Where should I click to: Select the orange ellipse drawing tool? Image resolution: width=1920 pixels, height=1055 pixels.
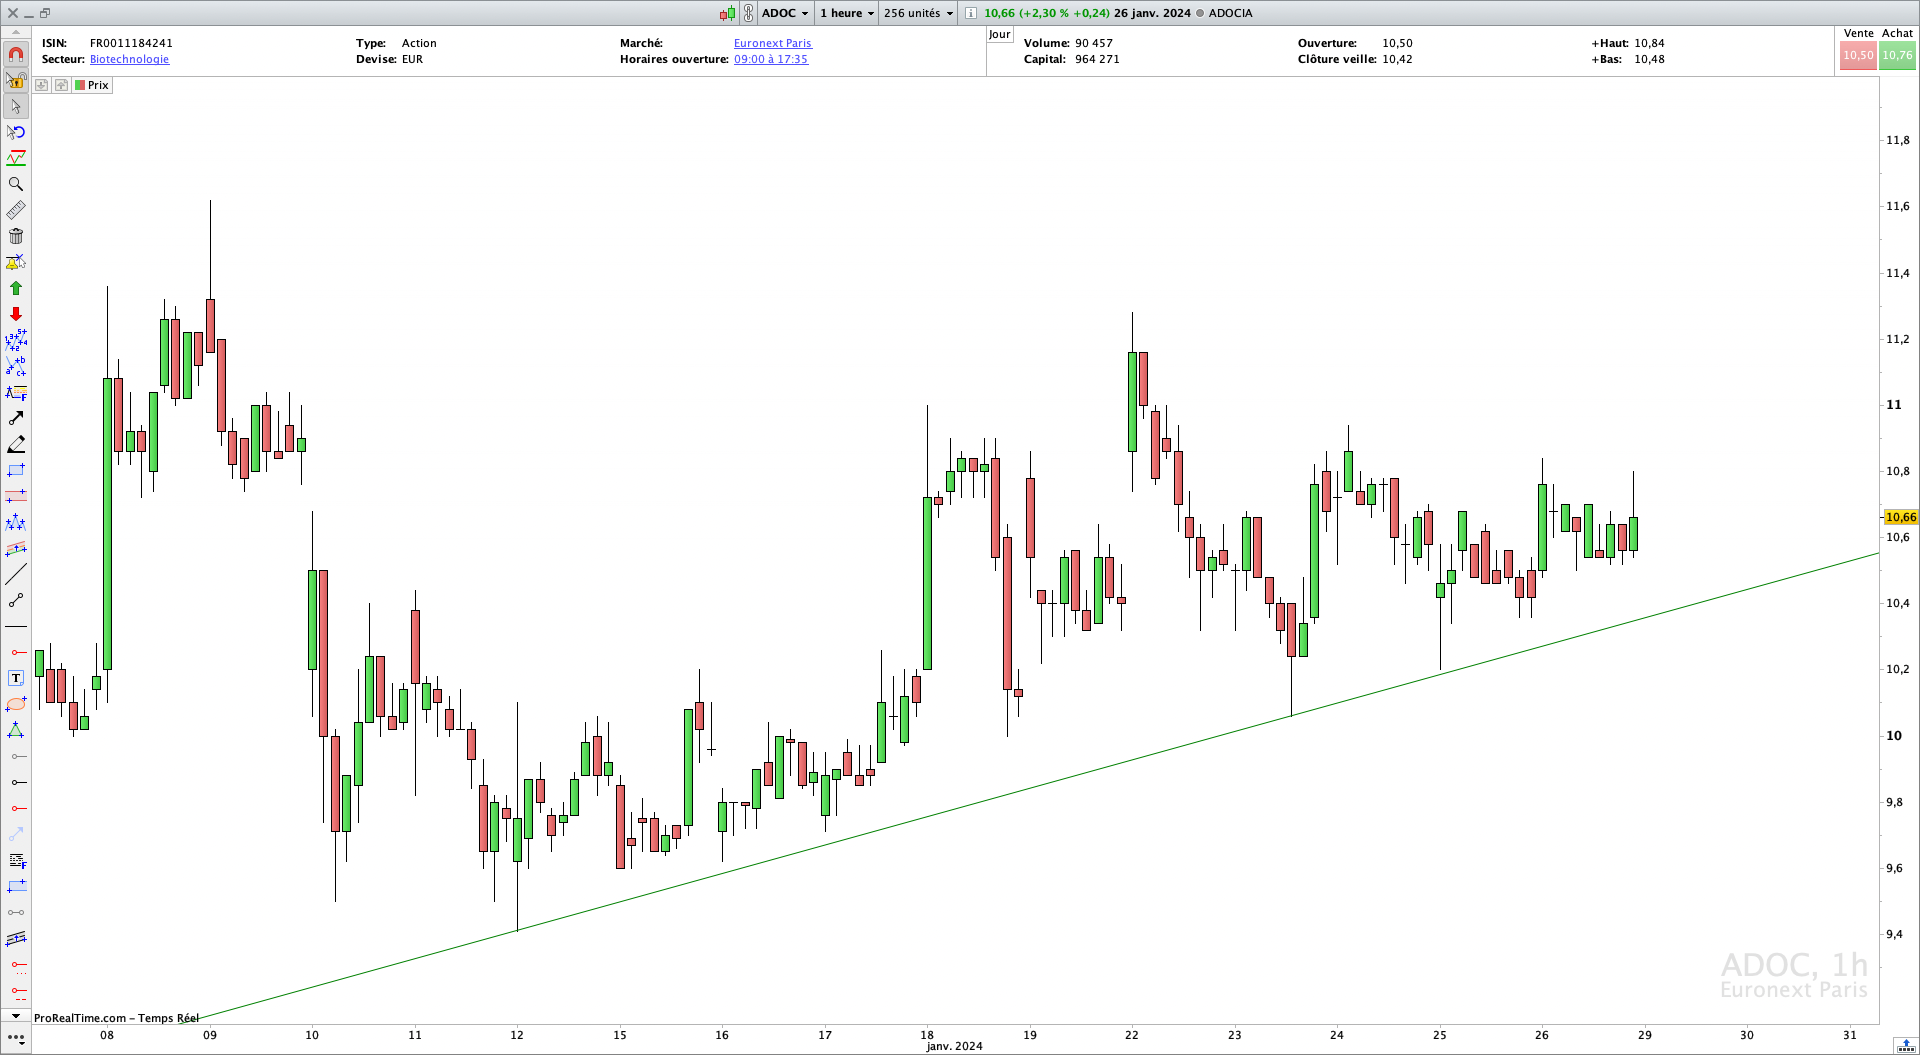point(16,704)
